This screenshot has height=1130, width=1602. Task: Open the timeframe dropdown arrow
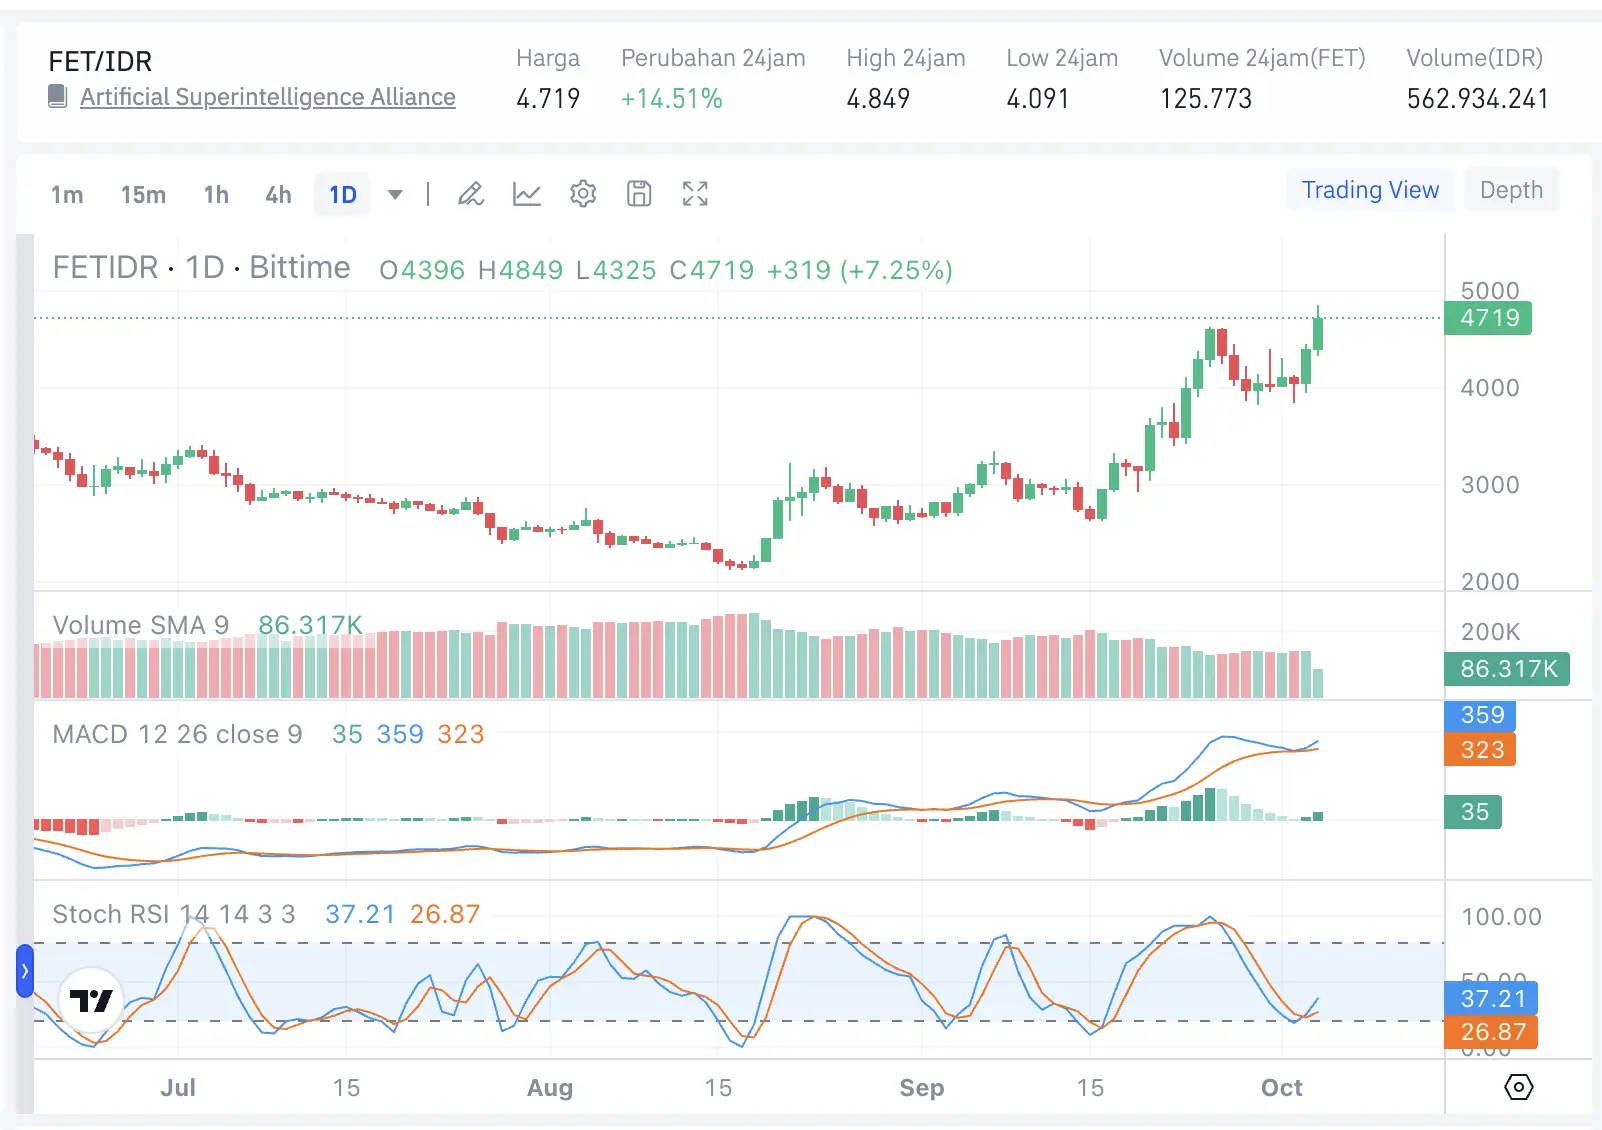[395, 194]
